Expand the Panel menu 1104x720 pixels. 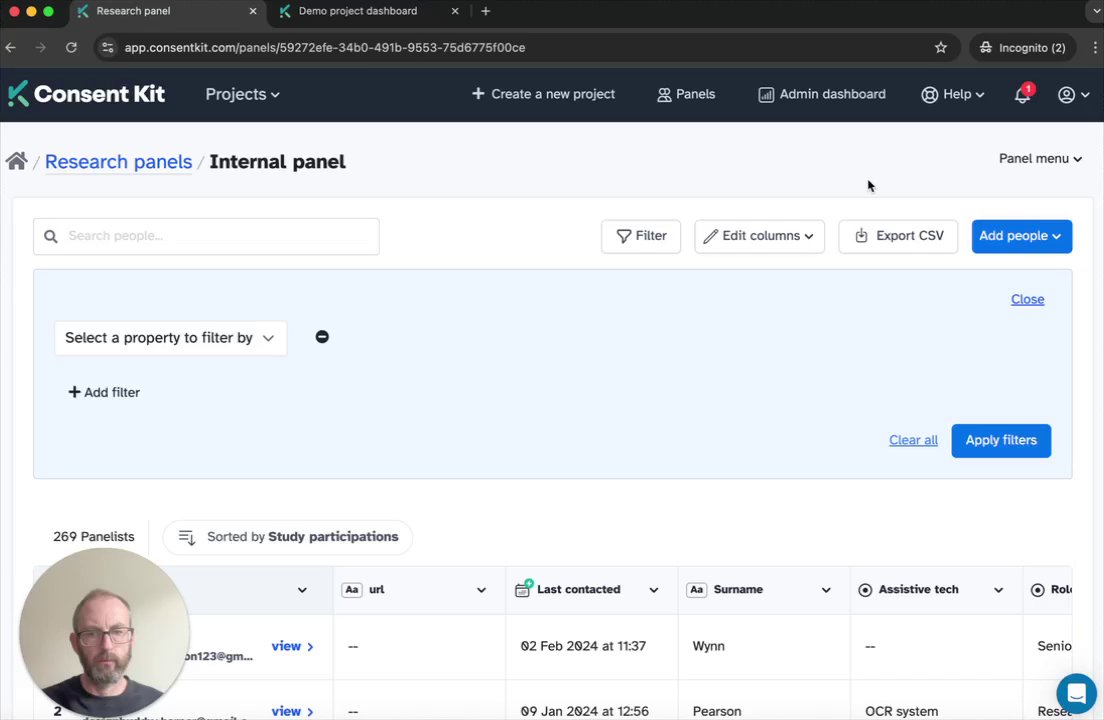(1040, 158)
